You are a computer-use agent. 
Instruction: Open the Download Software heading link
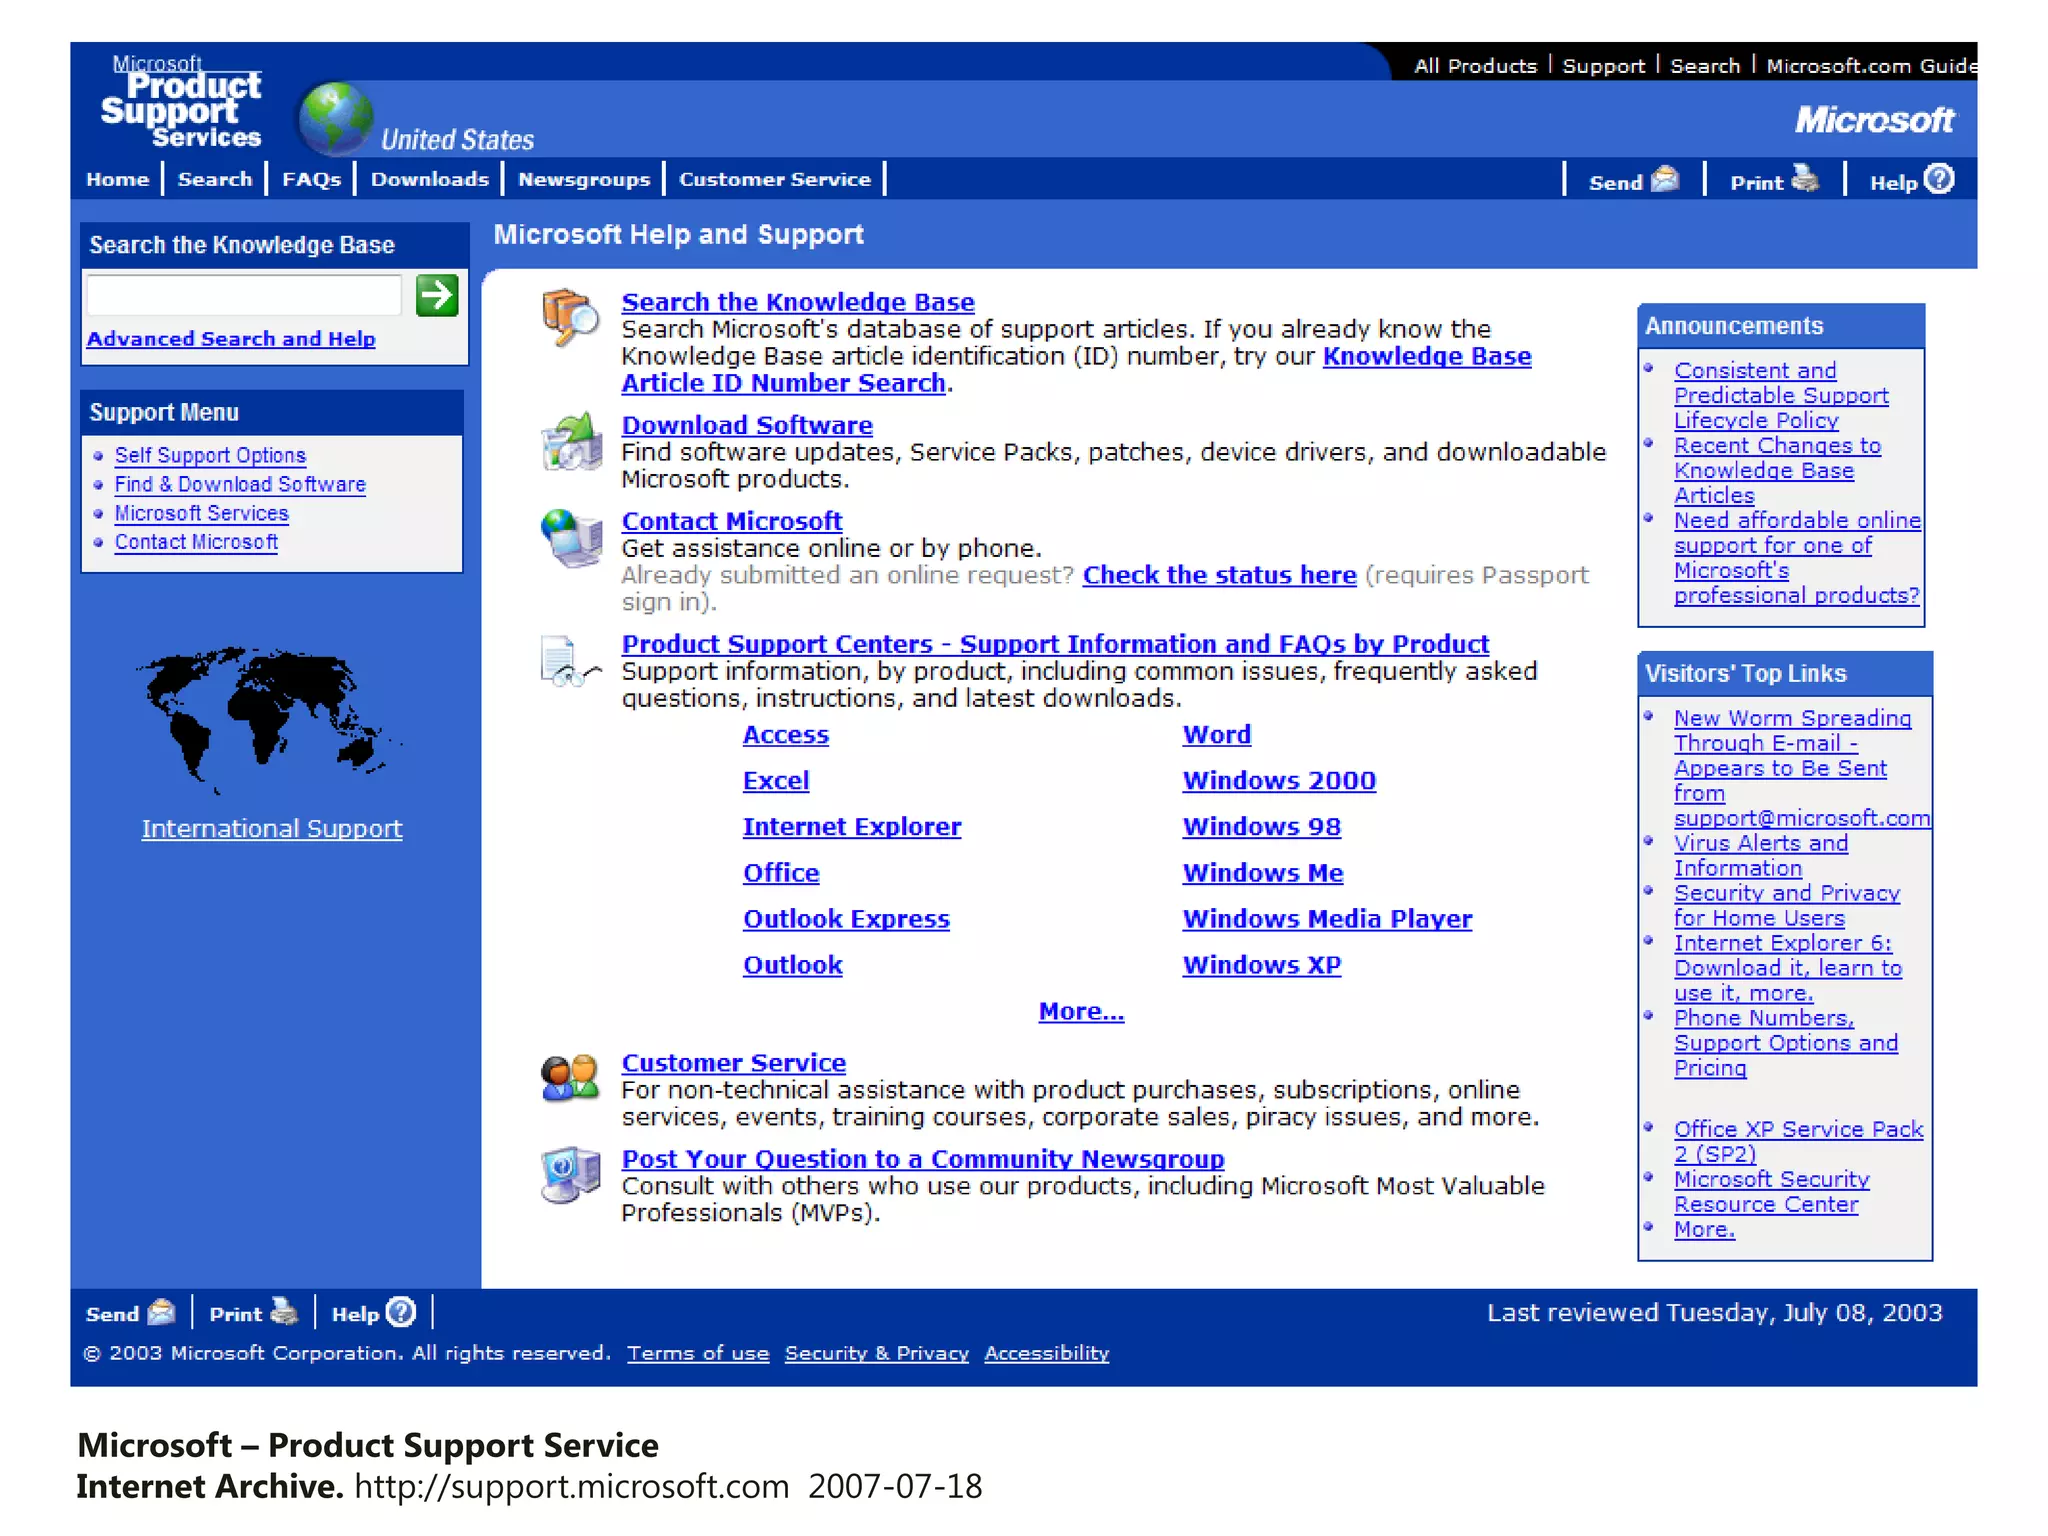point(747,425)
